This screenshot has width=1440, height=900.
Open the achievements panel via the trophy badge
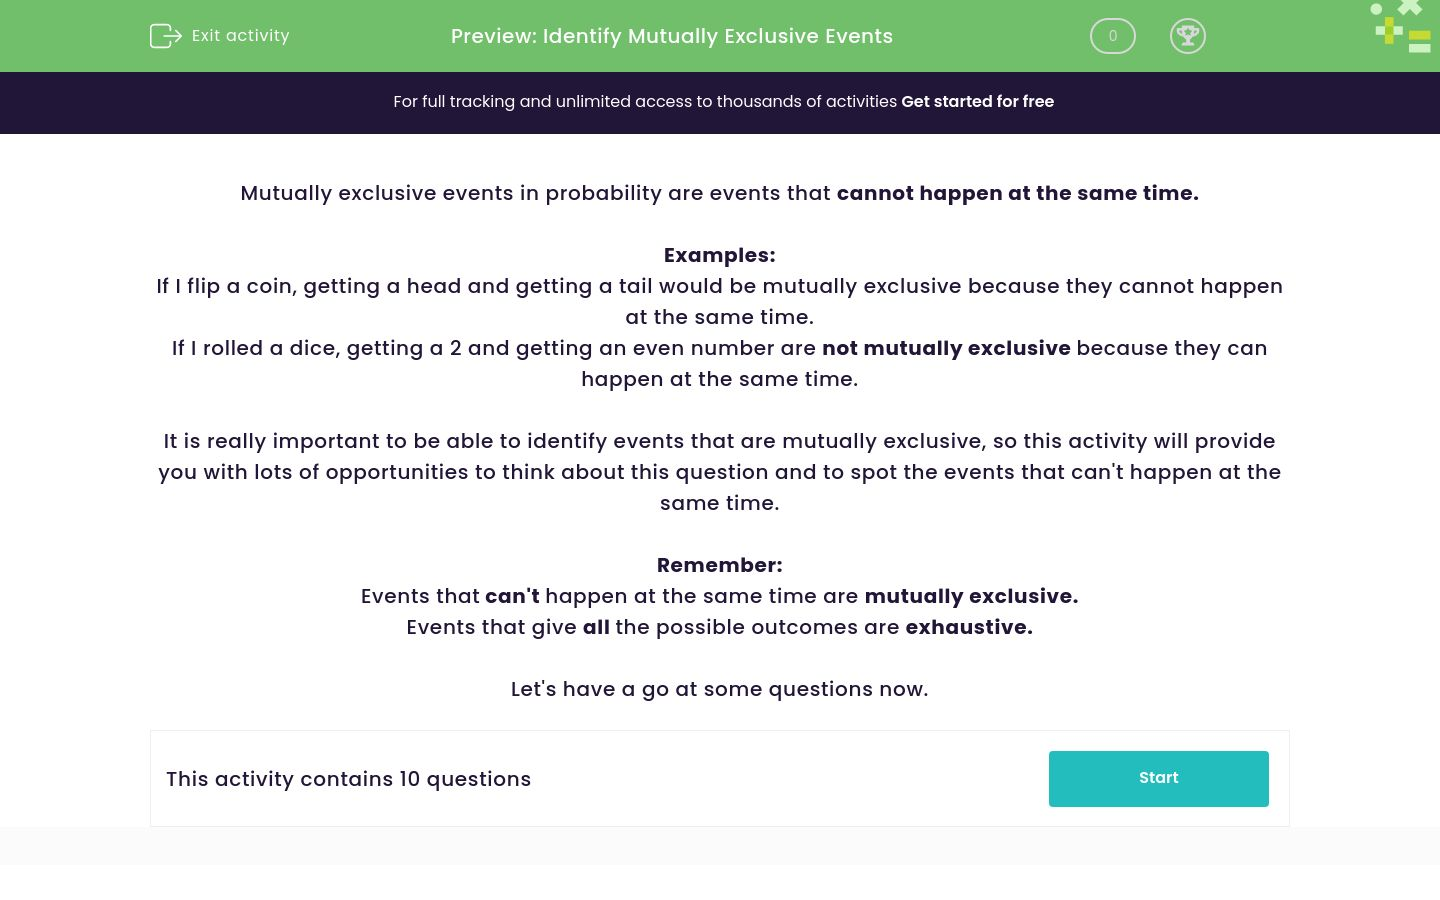click(1188, 36)
